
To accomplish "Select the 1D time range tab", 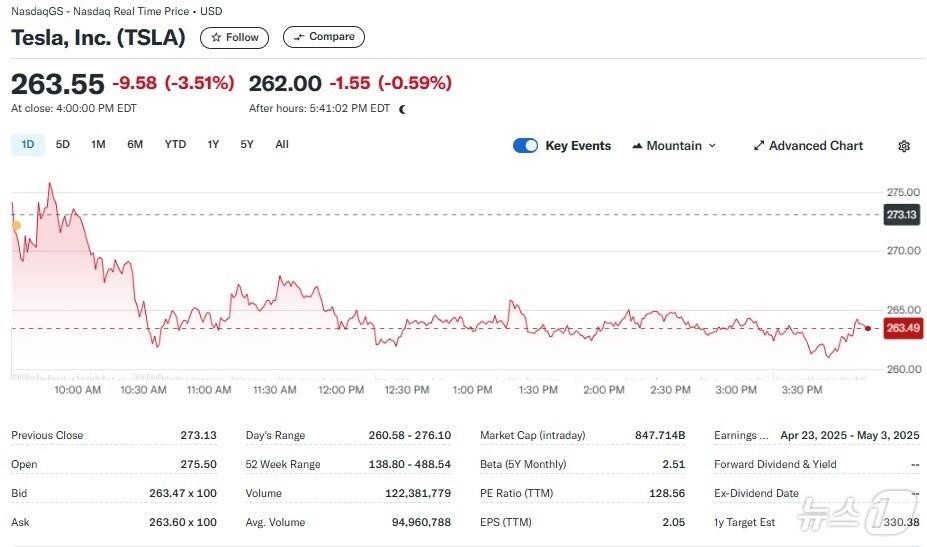I will (x=28, y=145).
